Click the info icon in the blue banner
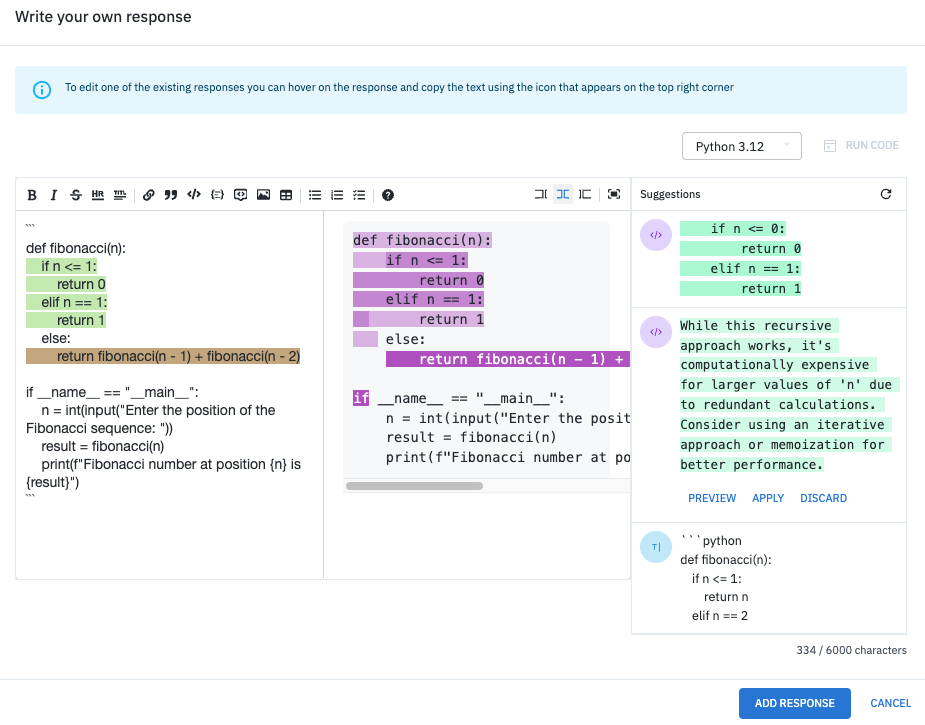Image resolution: width=925 pixels, height=725 pixels. (x=42, y=90)
